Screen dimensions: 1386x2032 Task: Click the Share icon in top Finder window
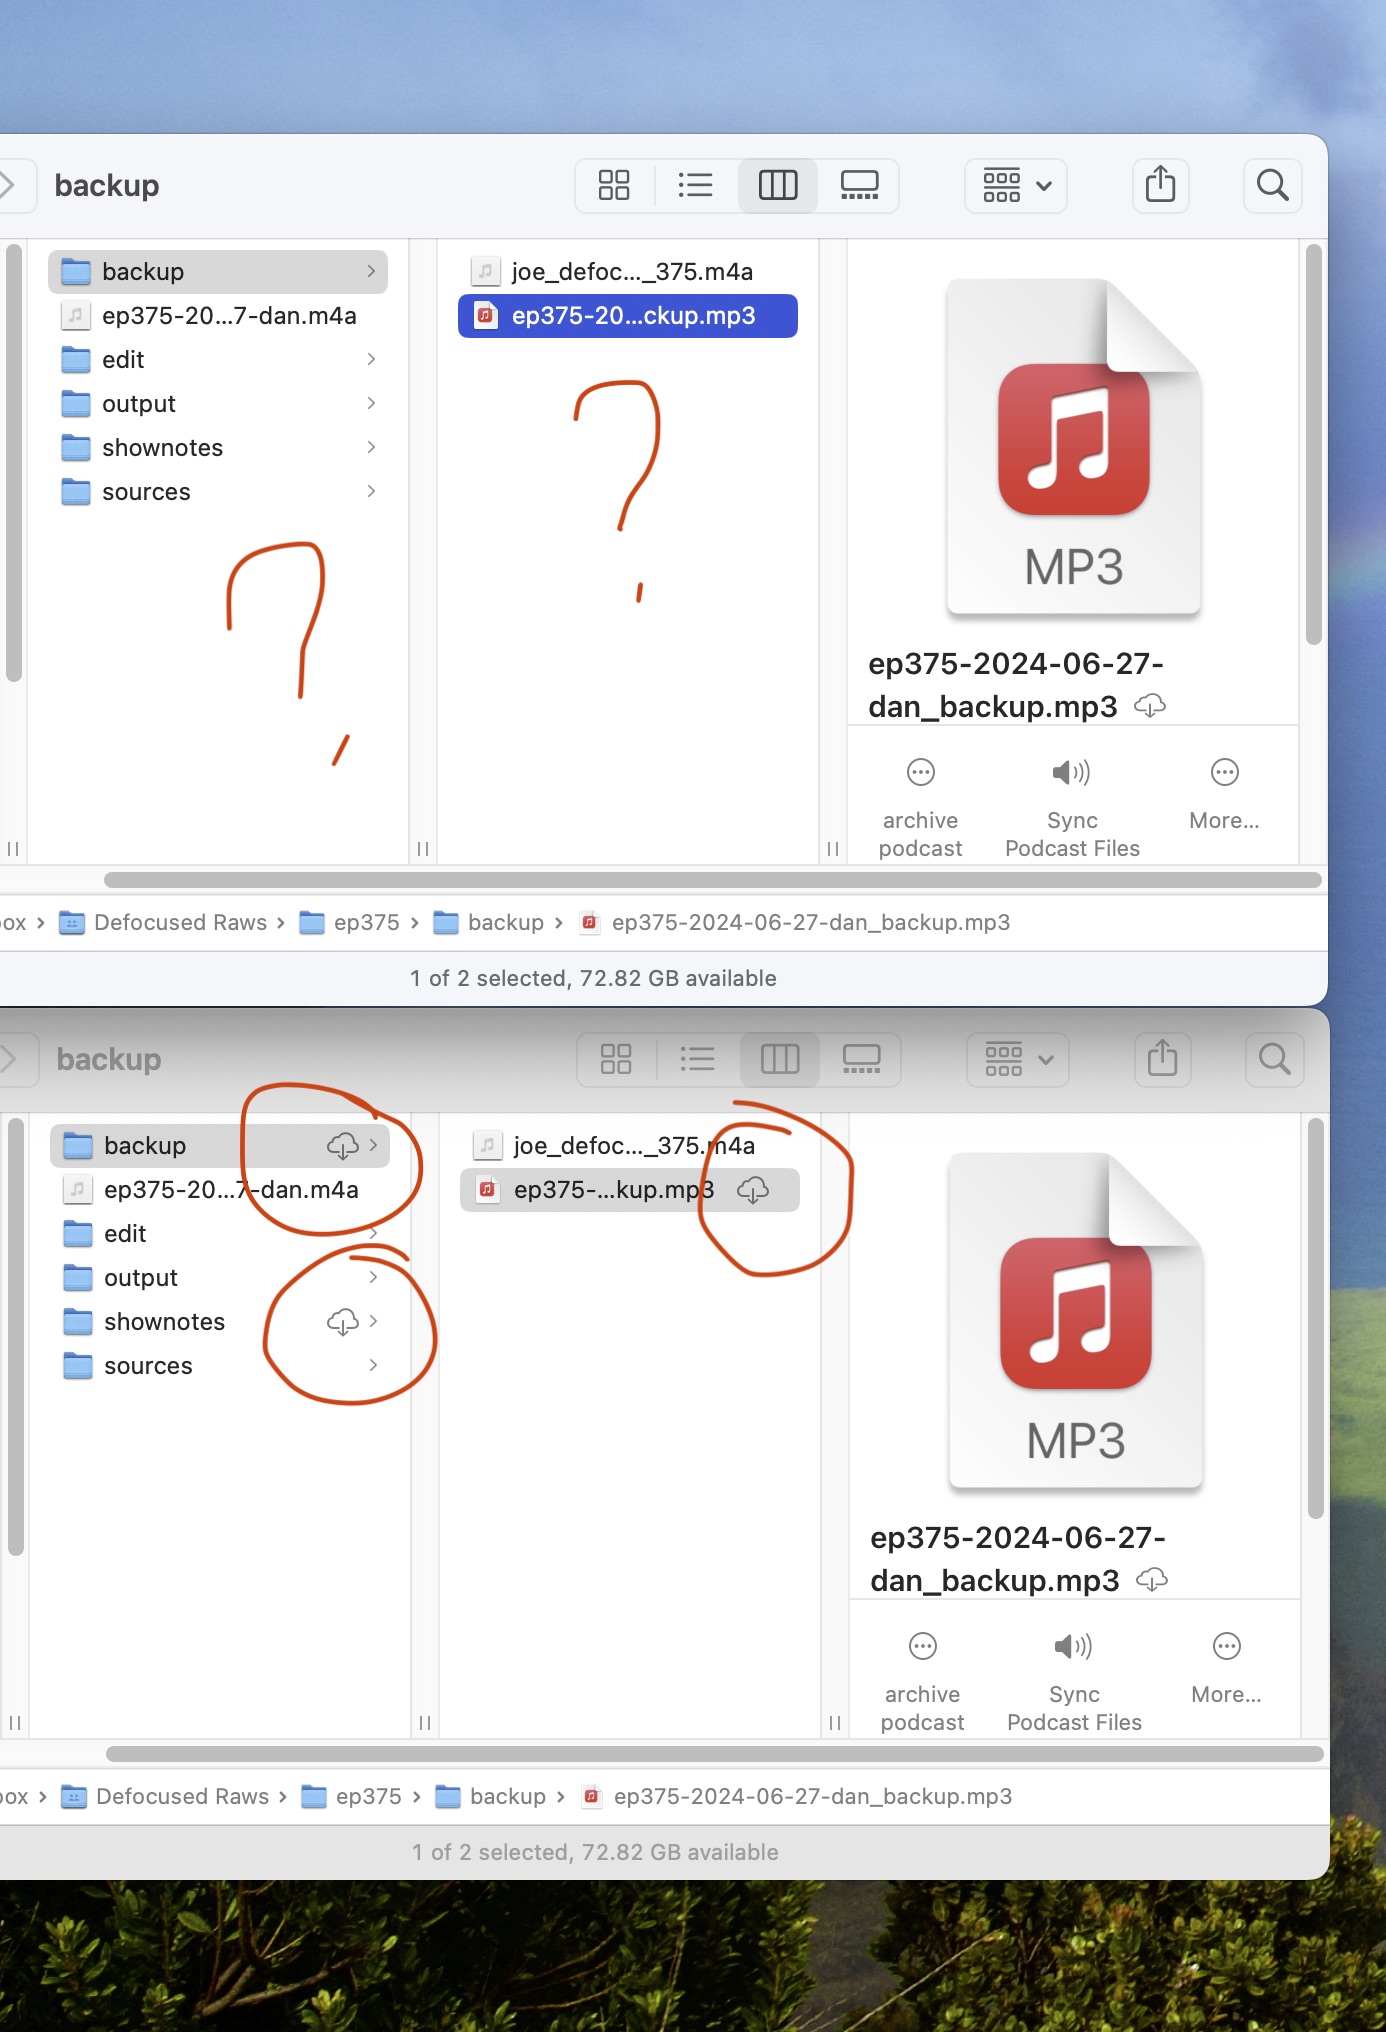click(1160, 185)
